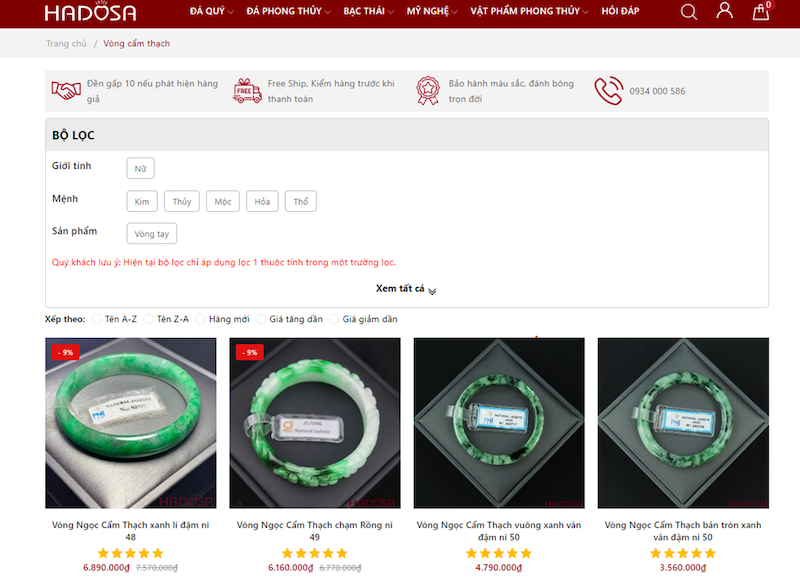Expand the Đá Quý dropdown menu

pyautogui.click(x=211, y=12)
